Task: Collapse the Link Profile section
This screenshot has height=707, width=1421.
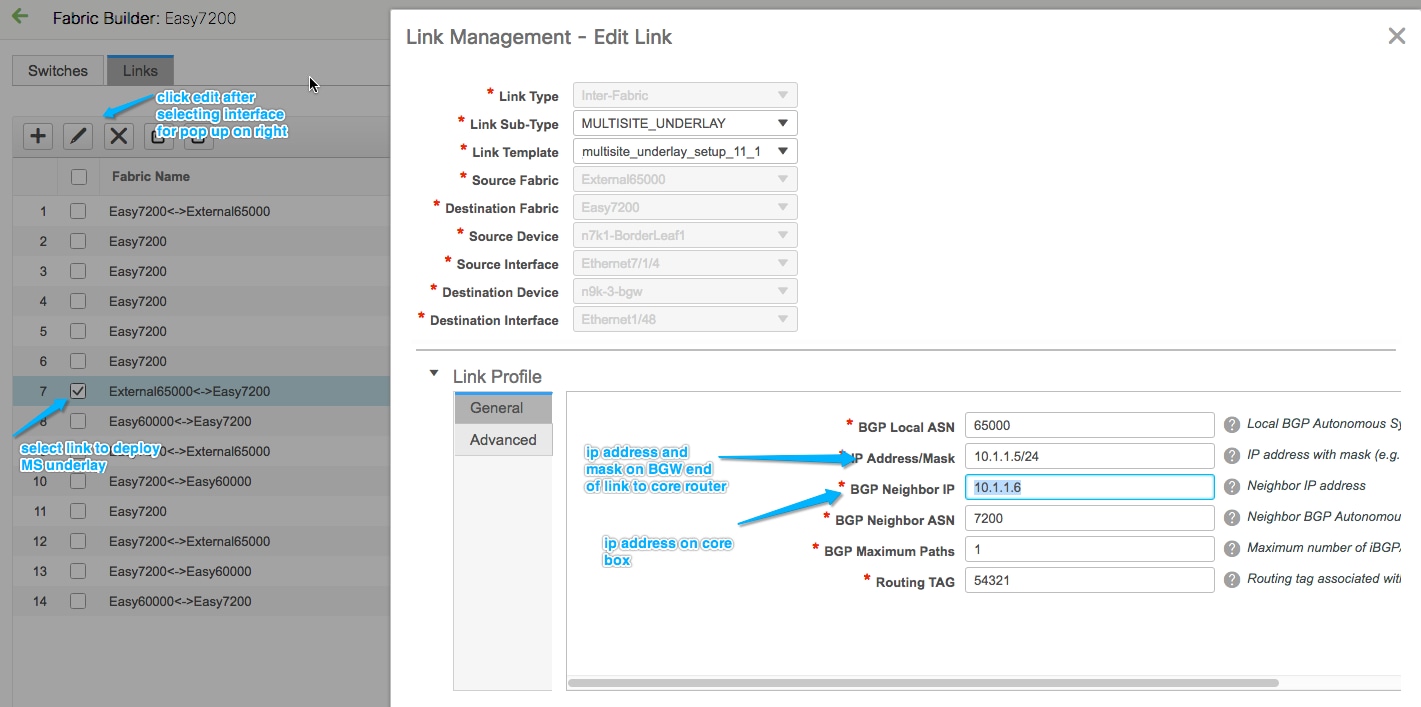Action: coord(434,374)
